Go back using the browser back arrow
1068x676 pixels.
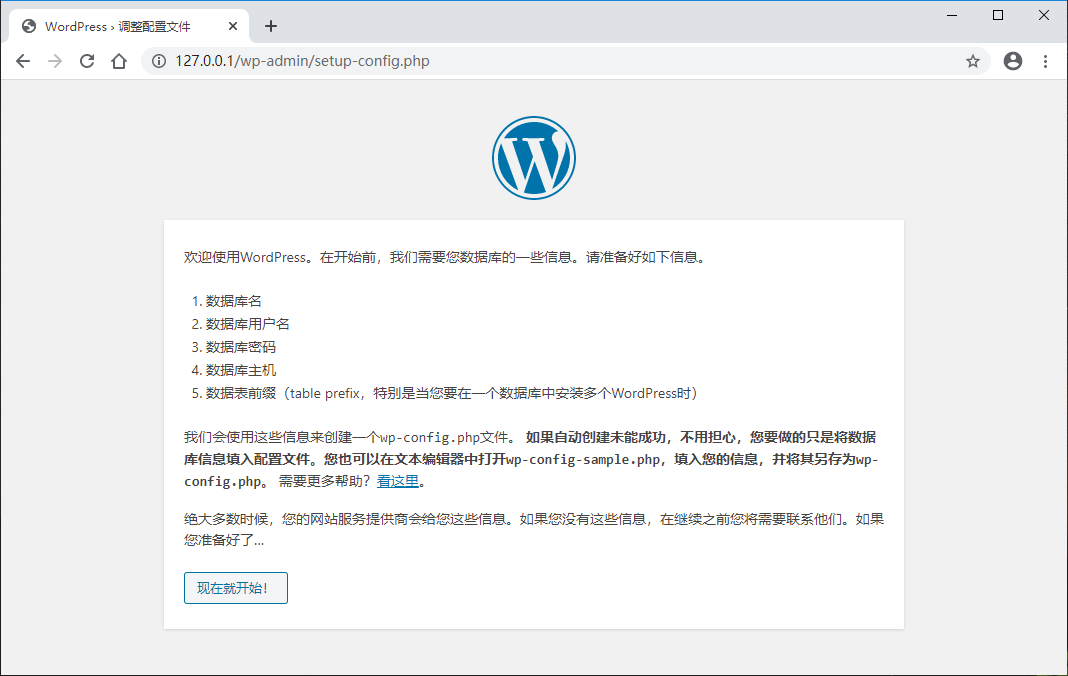pos(23,61)
